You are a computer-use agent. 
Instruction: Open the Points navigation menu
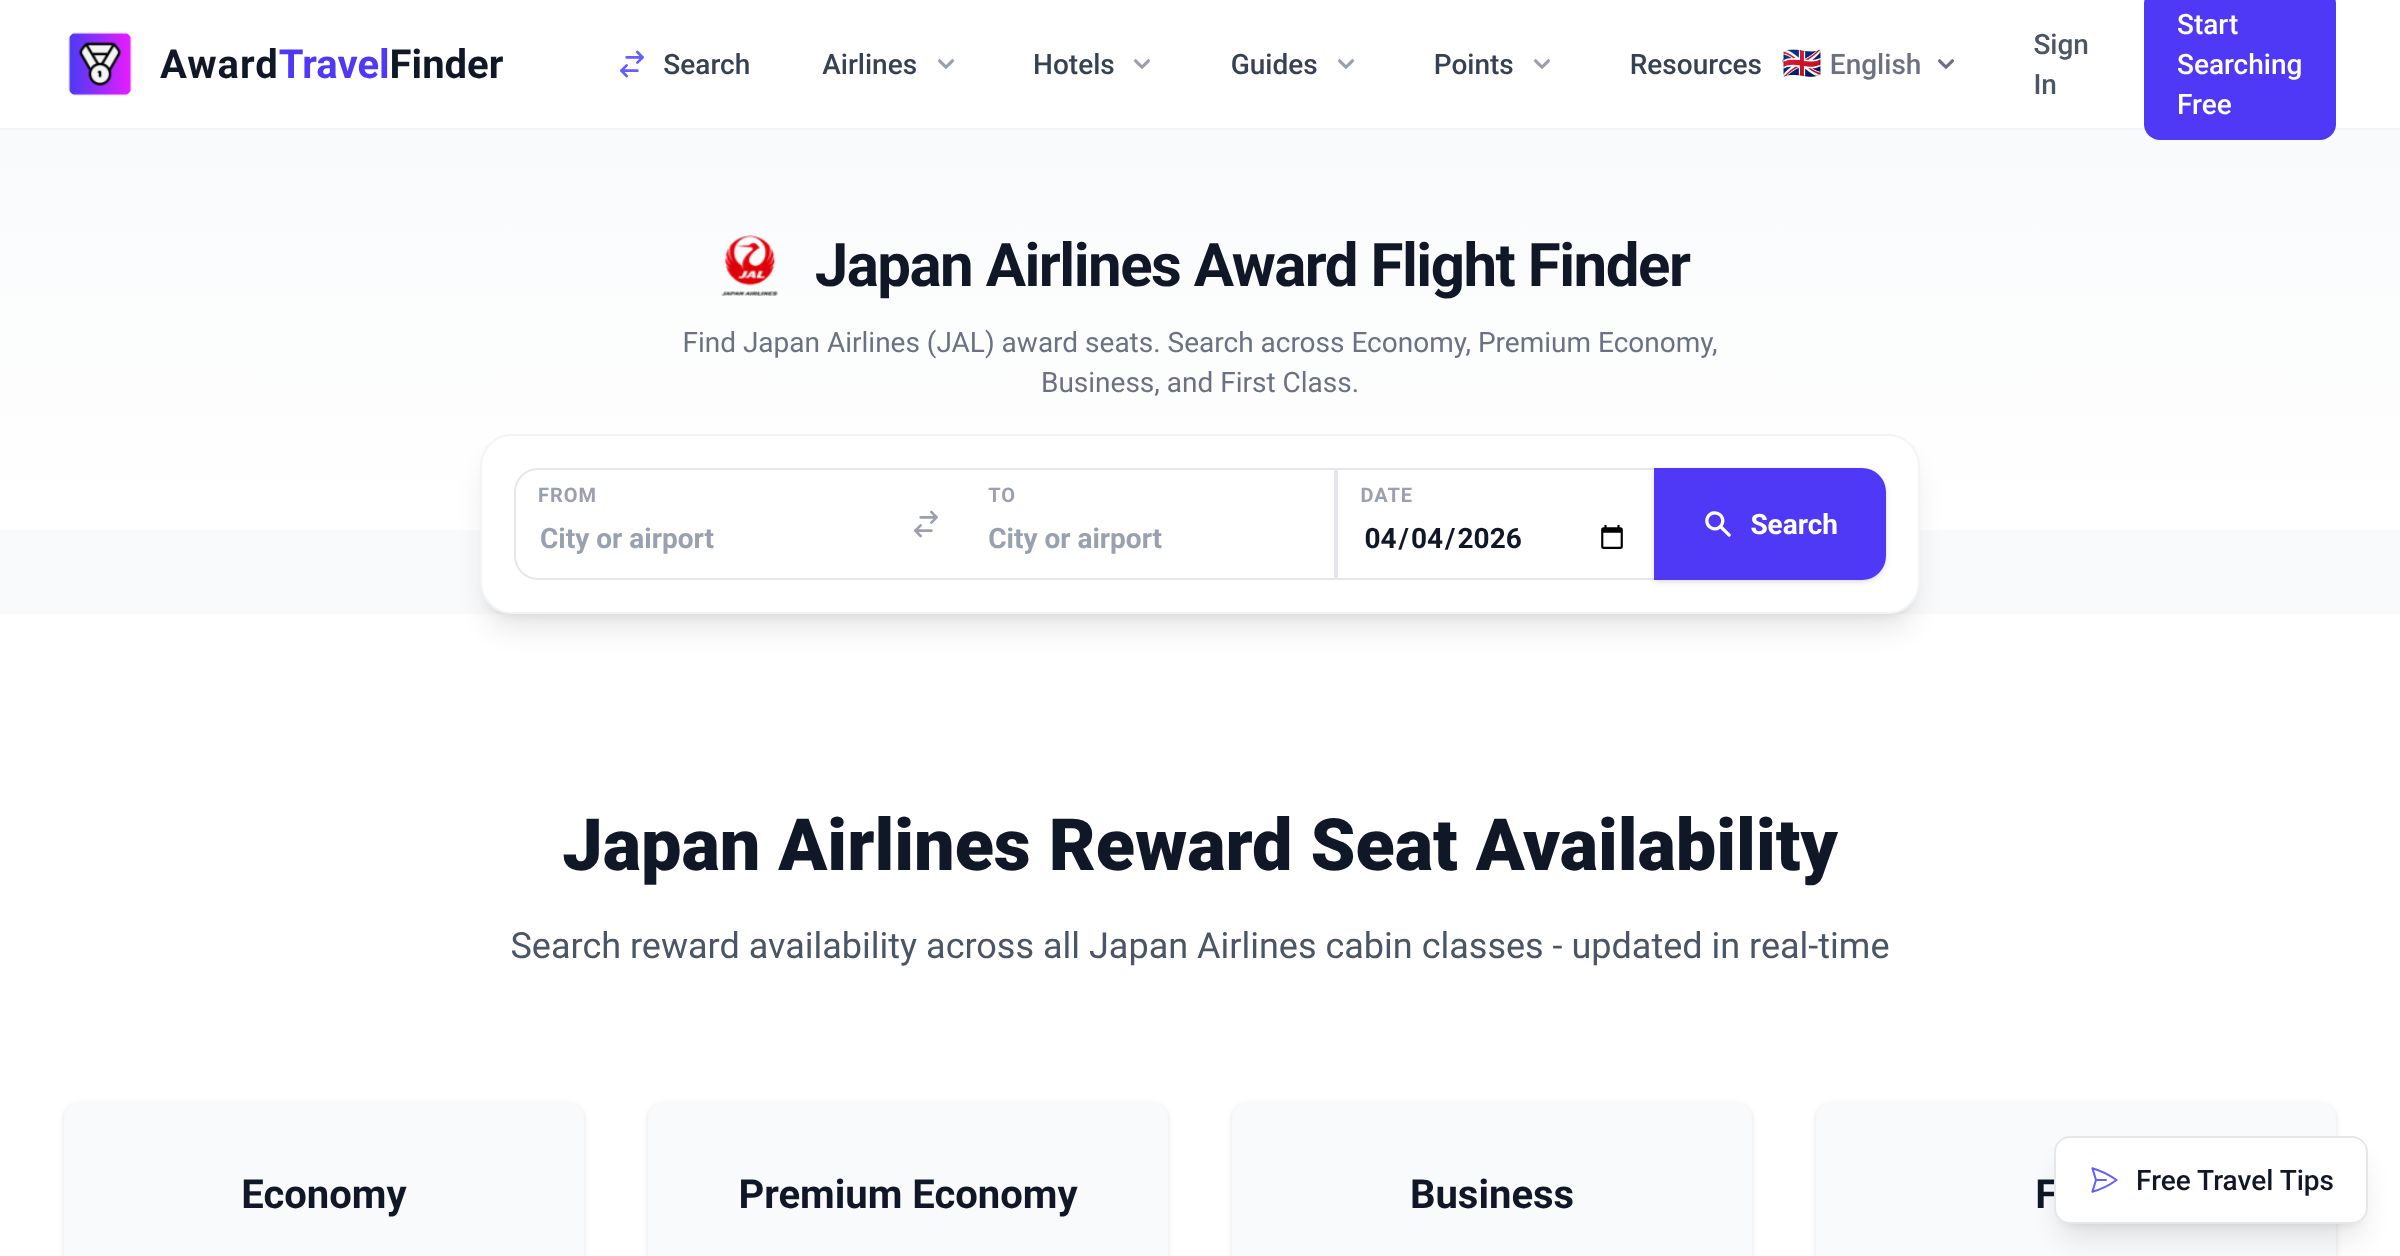(1491, 65)
